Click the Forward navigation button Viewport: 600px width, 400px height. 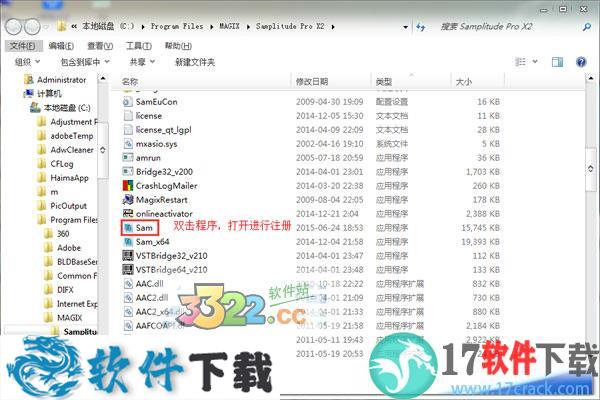[32, 26]
